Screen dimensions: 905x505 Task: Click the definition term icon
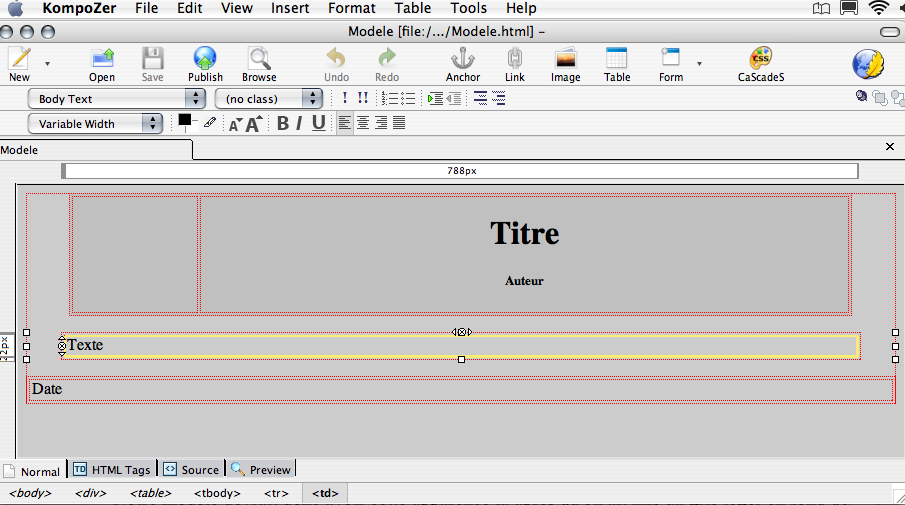tap(480, 99)
